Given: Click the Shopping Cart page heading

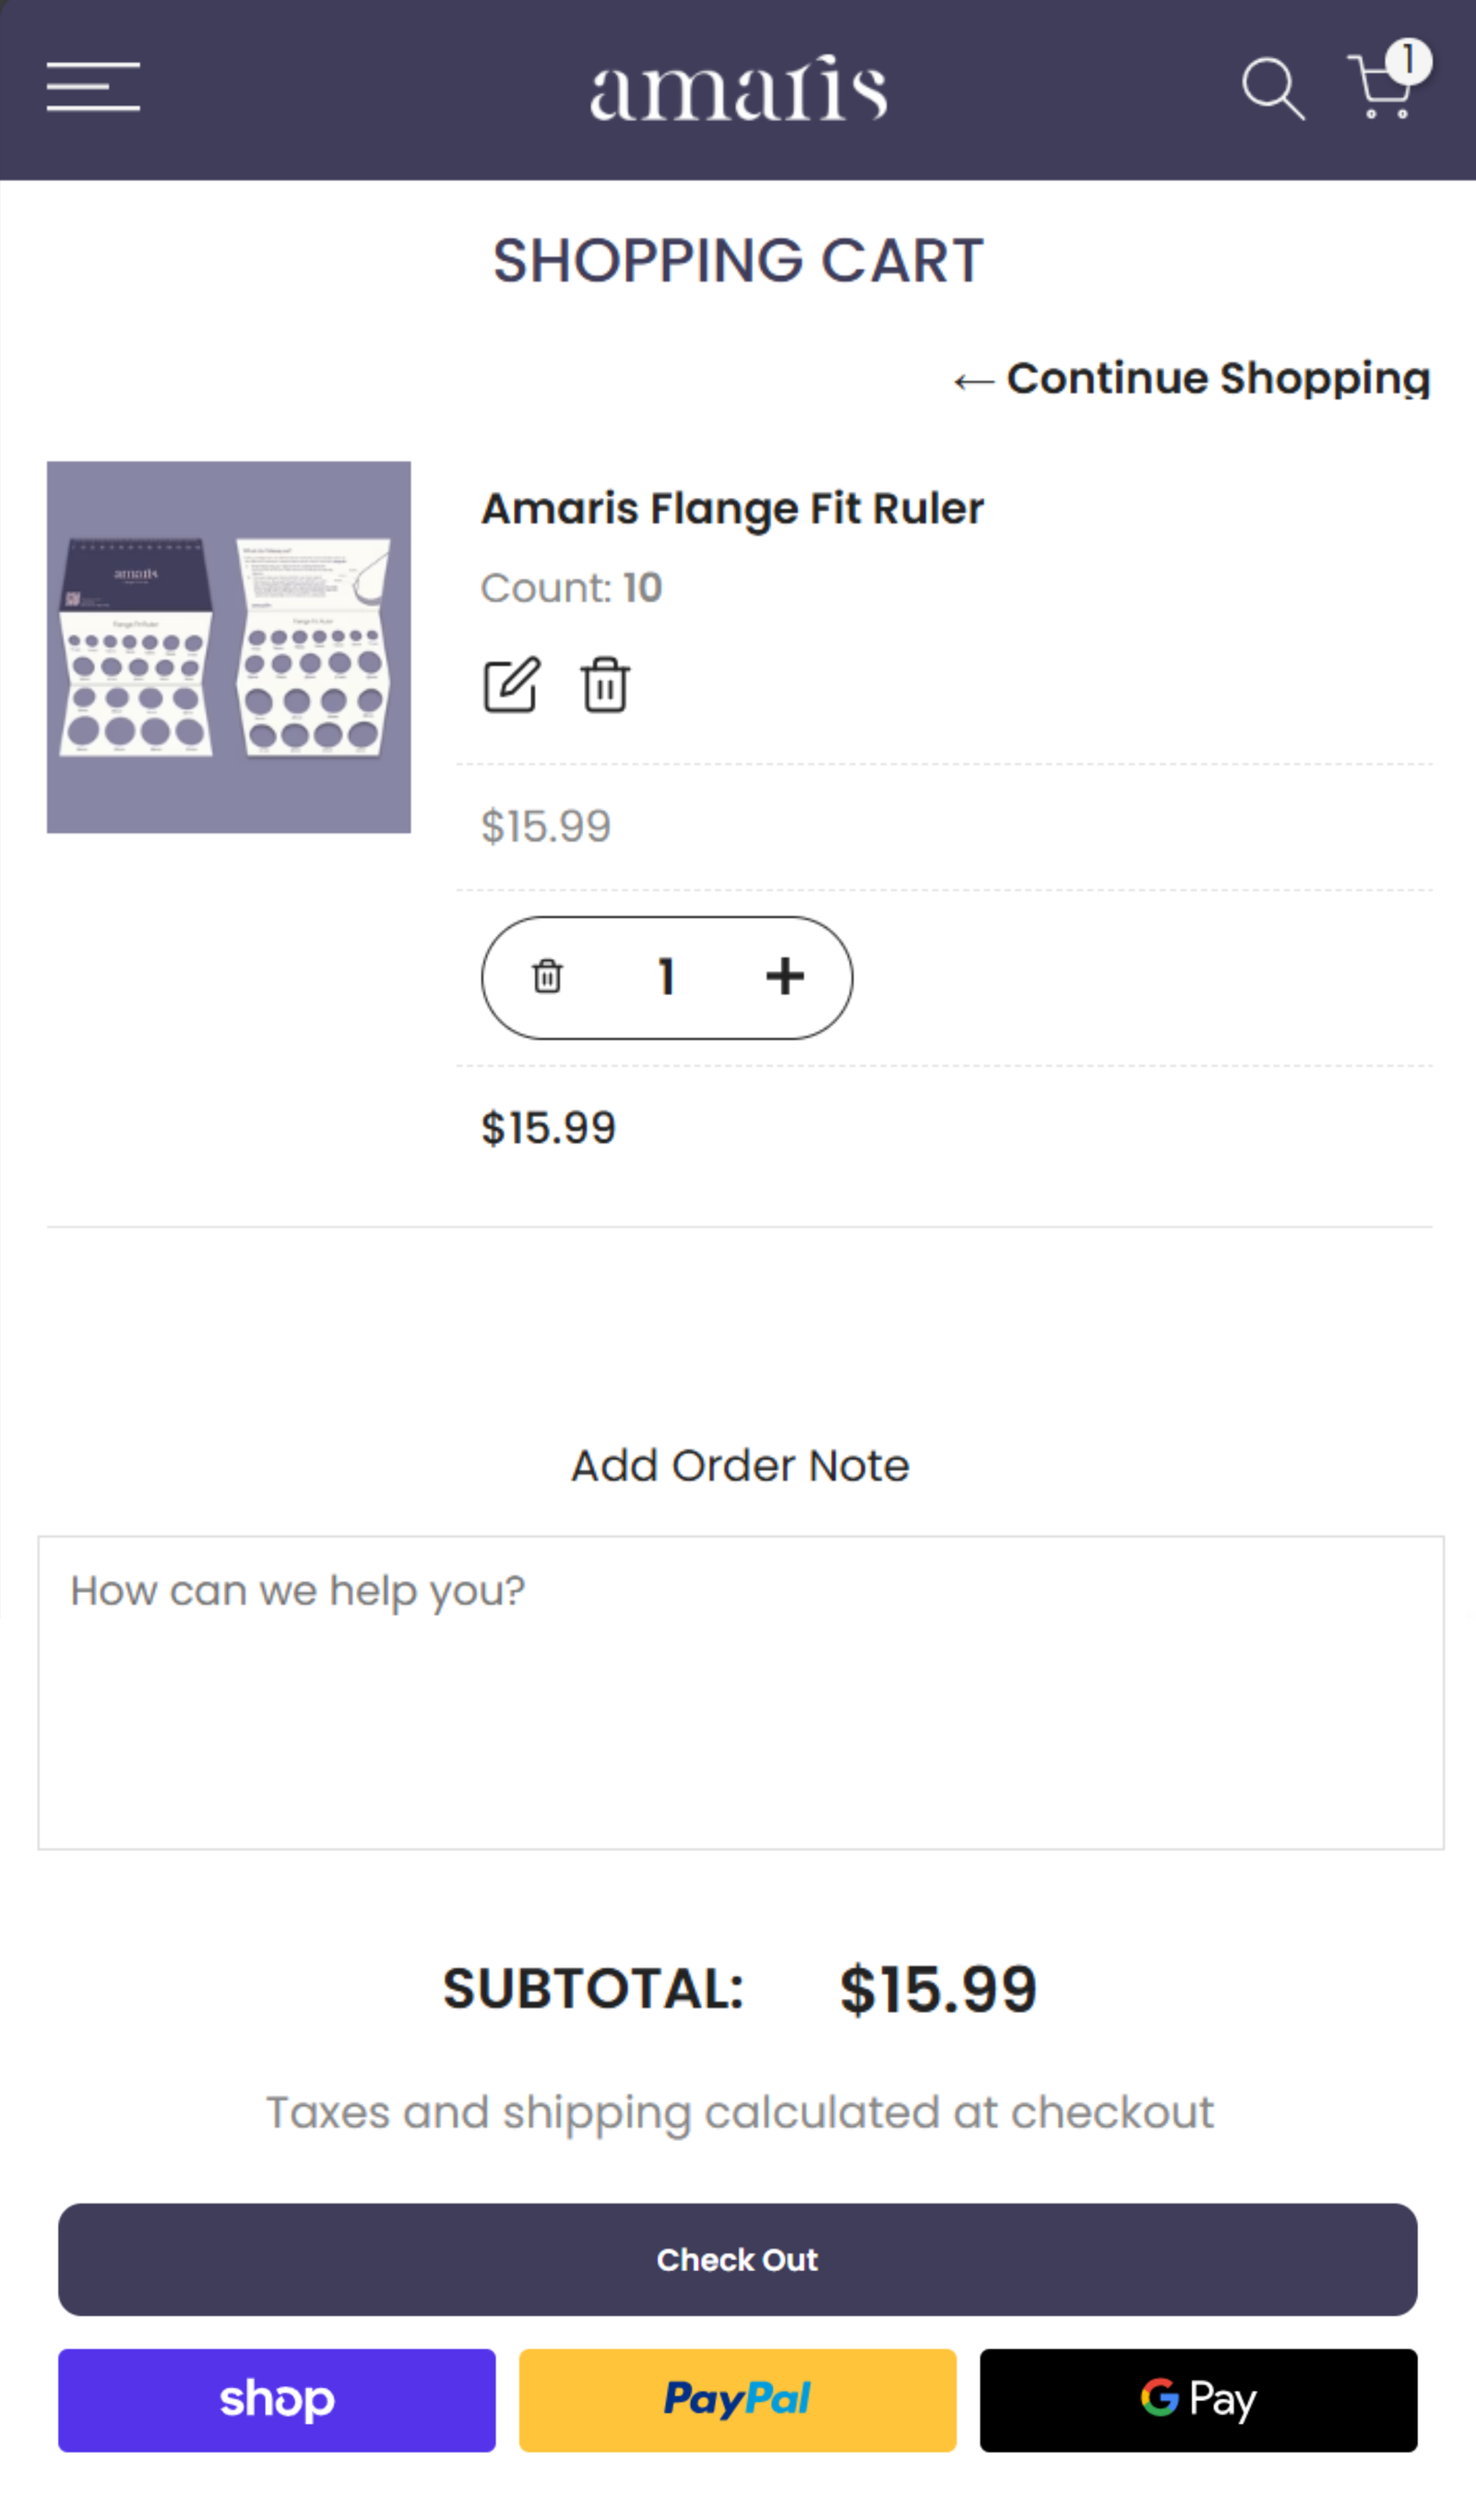Looking at the screenshot, I should [x=738, y=261].
